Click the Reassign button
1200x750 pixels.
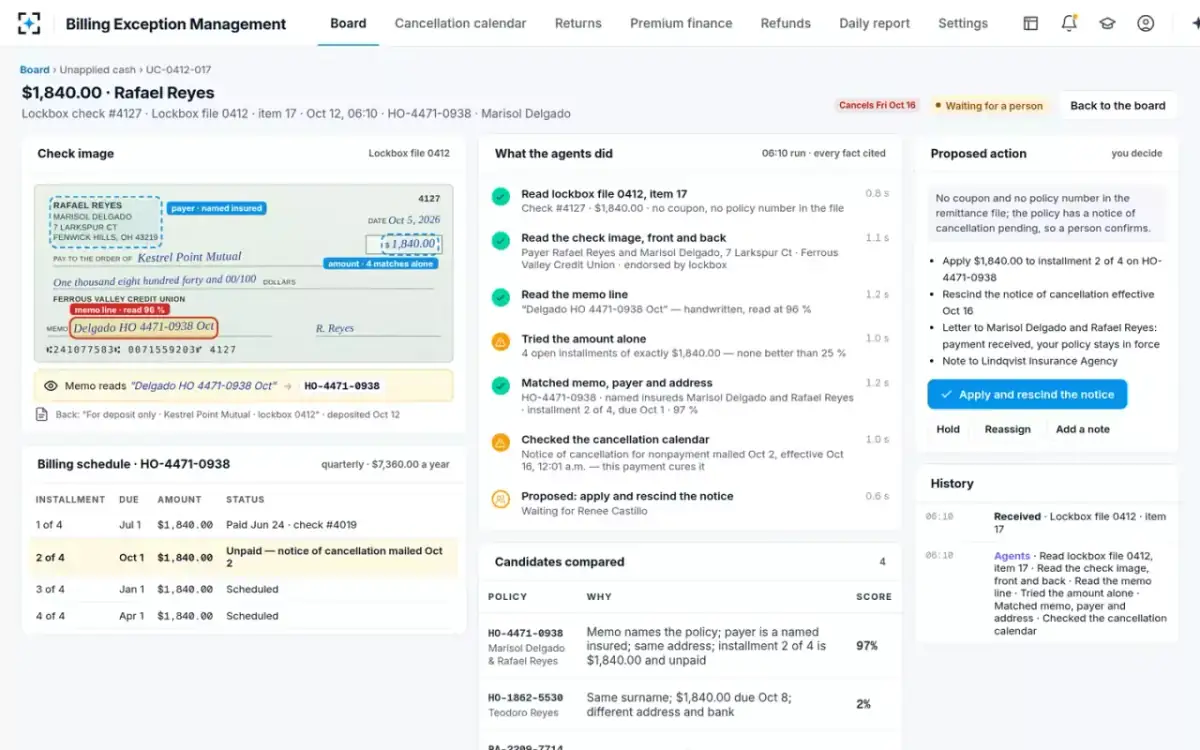tap(1007, 429)
